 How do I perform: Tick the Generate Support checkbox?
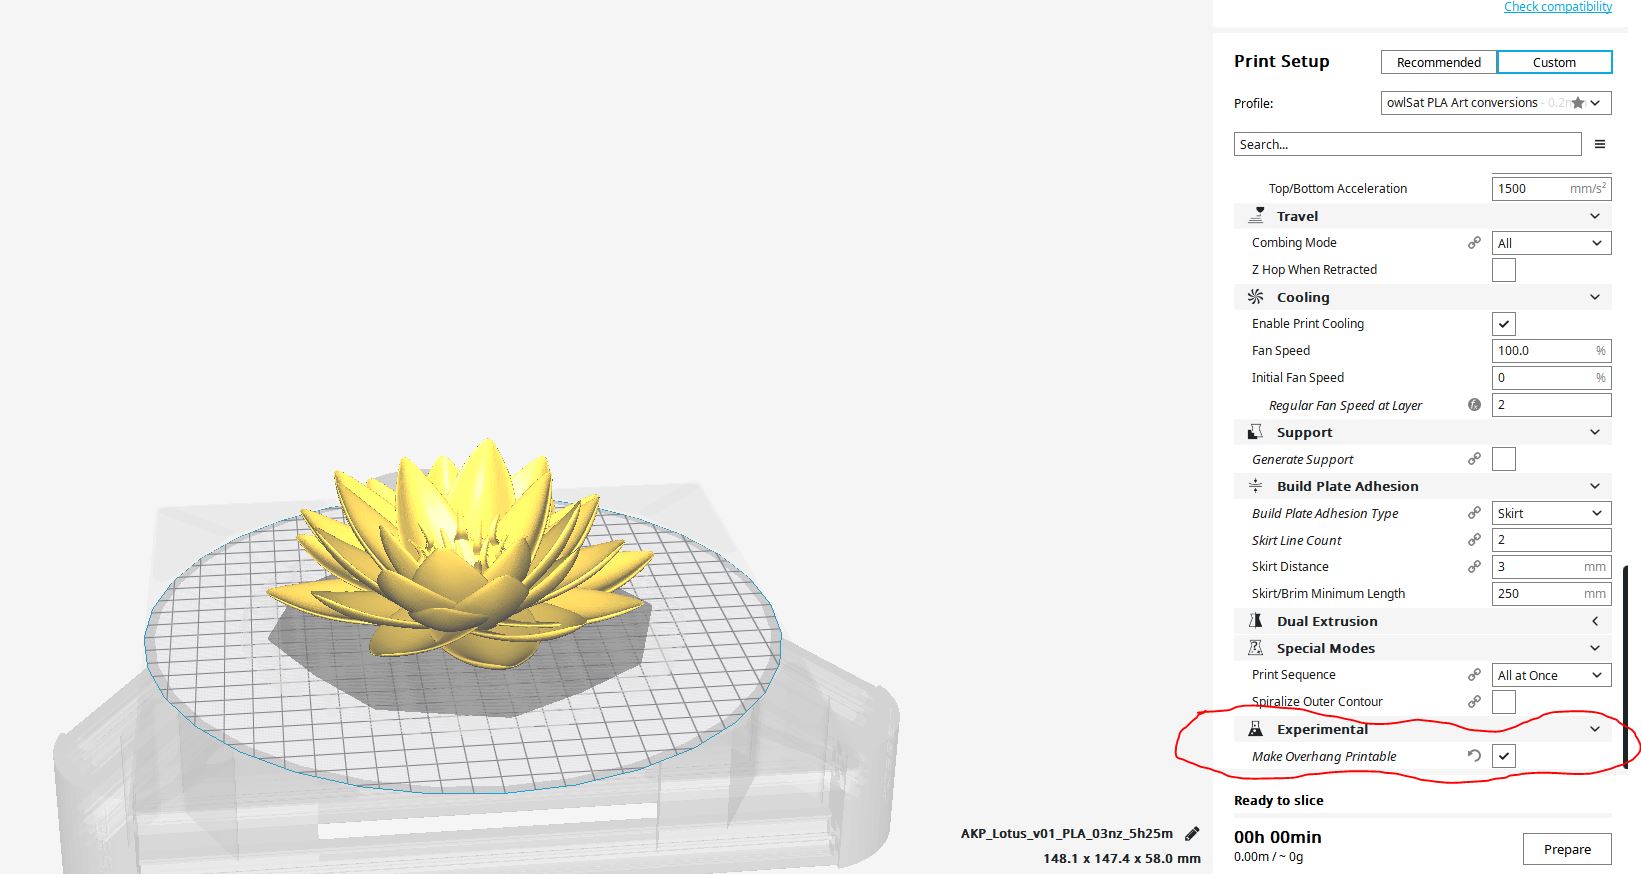[x=1504, y=459]
